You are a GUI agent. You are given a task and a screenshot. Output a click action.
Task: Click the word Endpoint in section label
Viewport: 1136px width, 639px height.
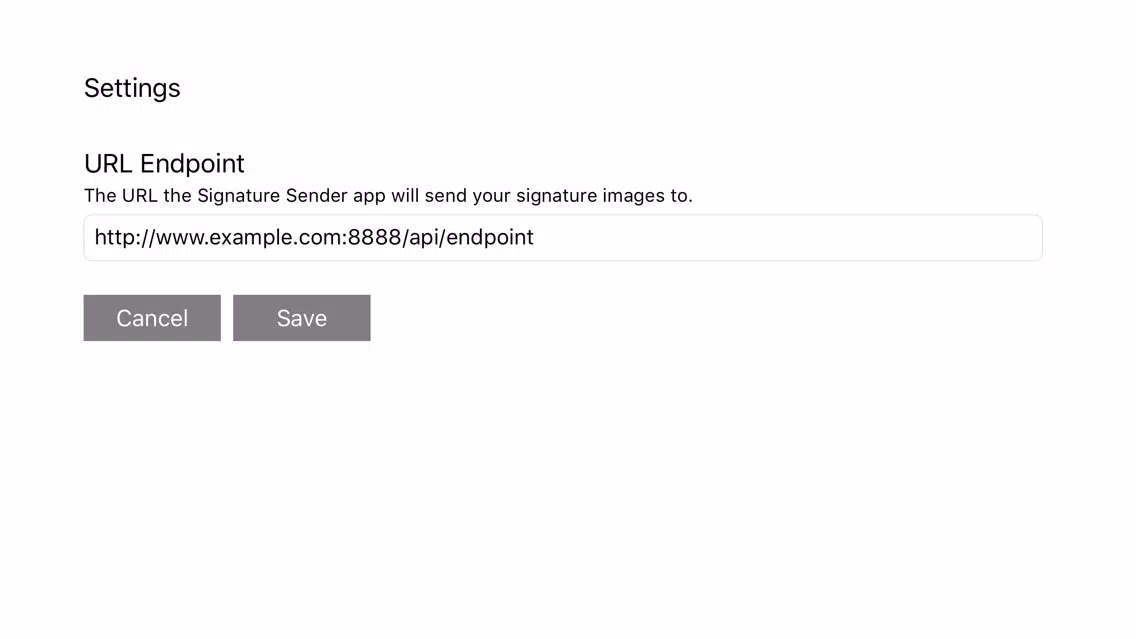click(192, 164)
